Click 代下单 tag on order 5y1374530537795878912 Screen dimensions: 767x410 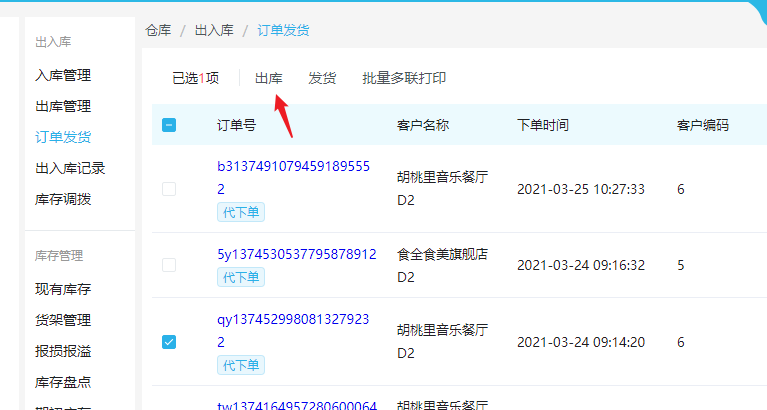pos(241,277)
